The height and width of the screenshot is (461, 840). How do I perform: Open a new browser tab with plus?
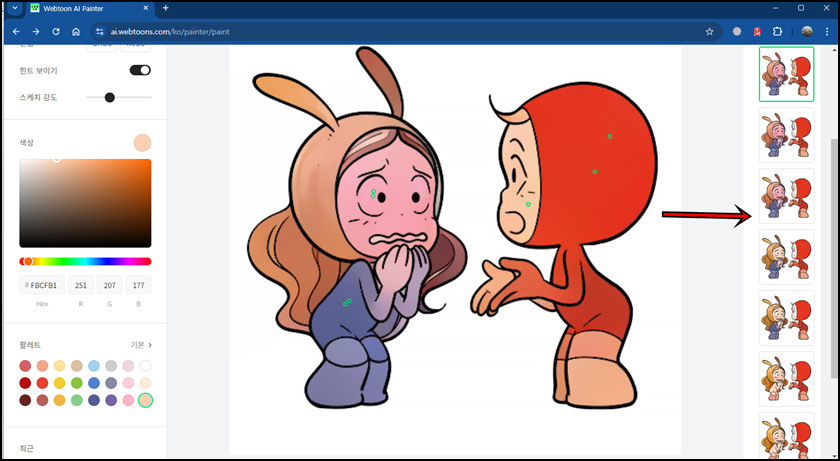(166, 8)
